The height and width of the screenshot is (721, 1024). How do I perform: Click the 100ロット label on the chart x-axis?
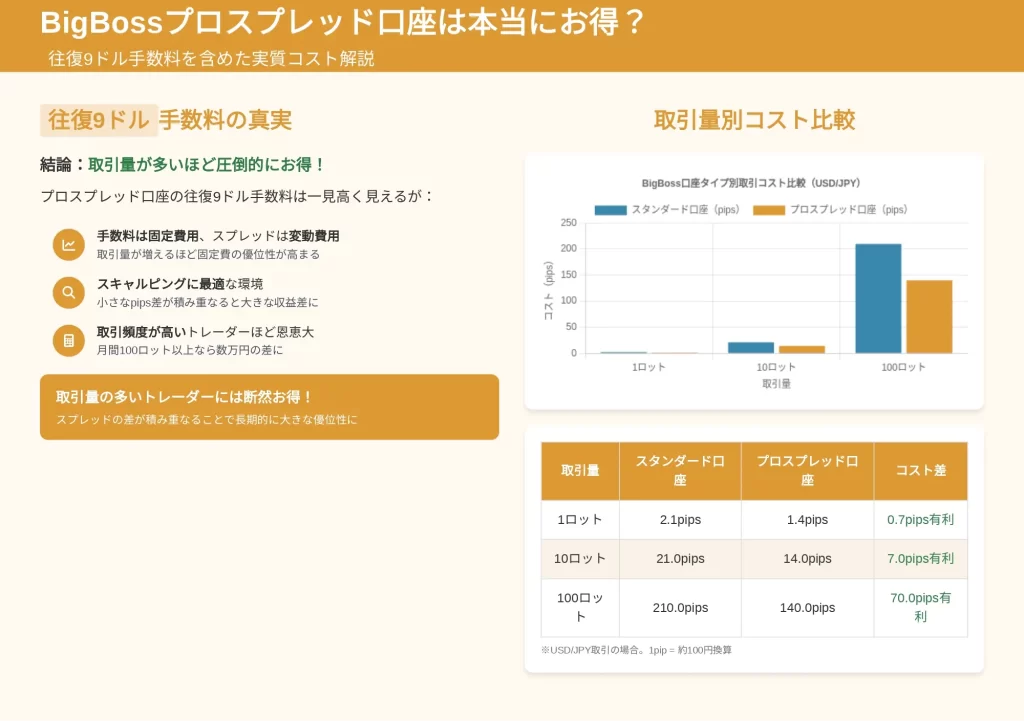click(x=903, y=367)
